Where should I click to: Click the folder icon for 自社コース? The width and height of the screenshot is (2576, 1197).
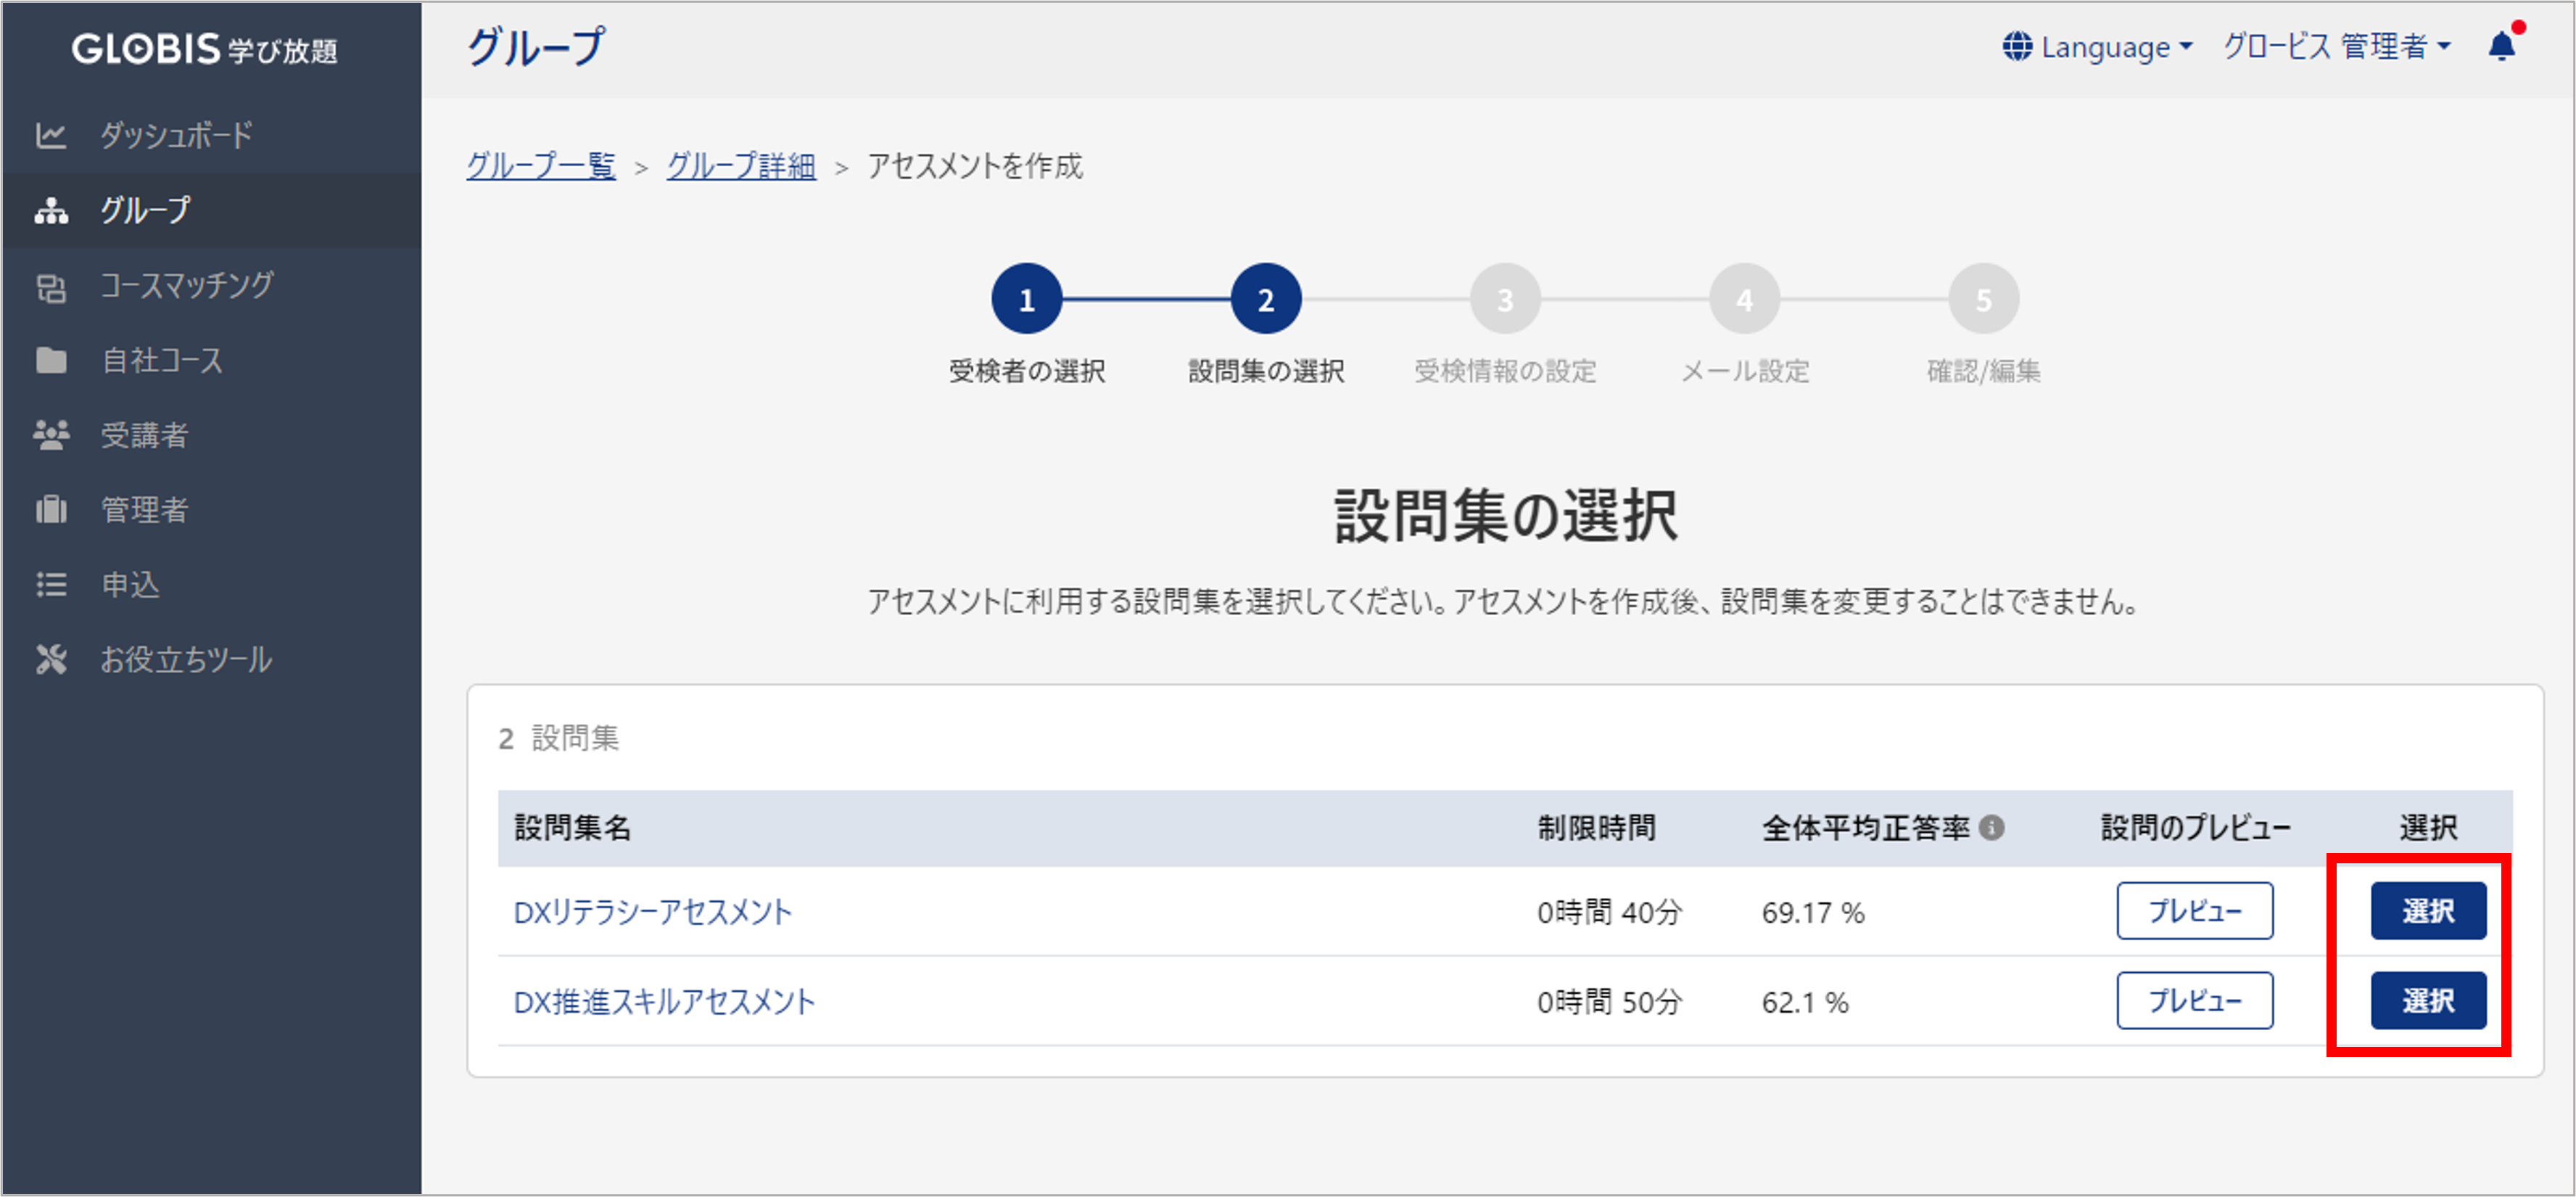pos(51,360)
